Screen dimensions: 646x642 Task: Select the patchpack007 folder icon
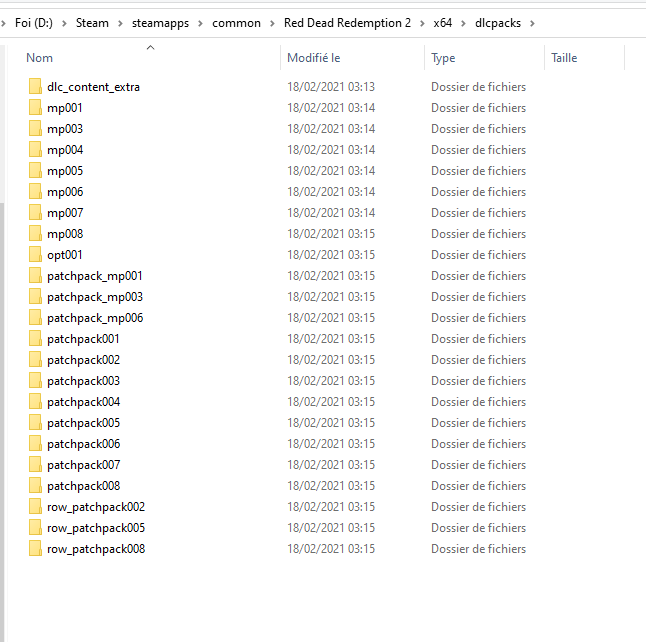pyautogui.click(x=35, y=465)
